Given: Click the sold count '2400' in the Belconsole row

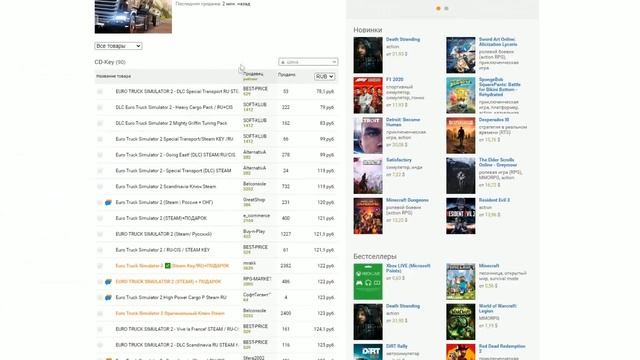Looking at the screenshot, I should pyautogui.click(x=286, y=313).
